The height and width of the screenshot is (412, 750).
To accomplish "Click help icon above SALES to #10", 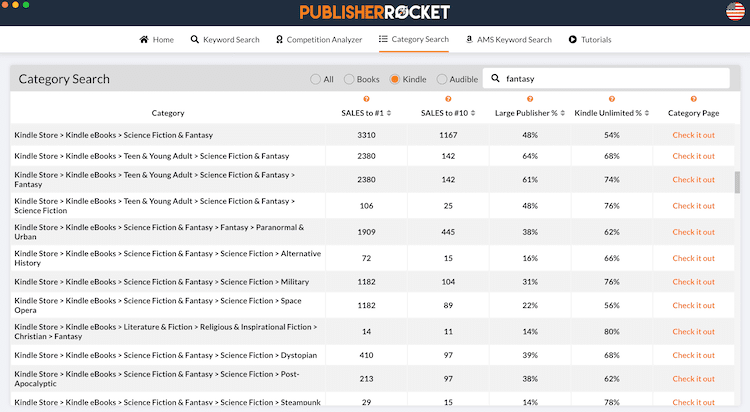I will [448, 99].
